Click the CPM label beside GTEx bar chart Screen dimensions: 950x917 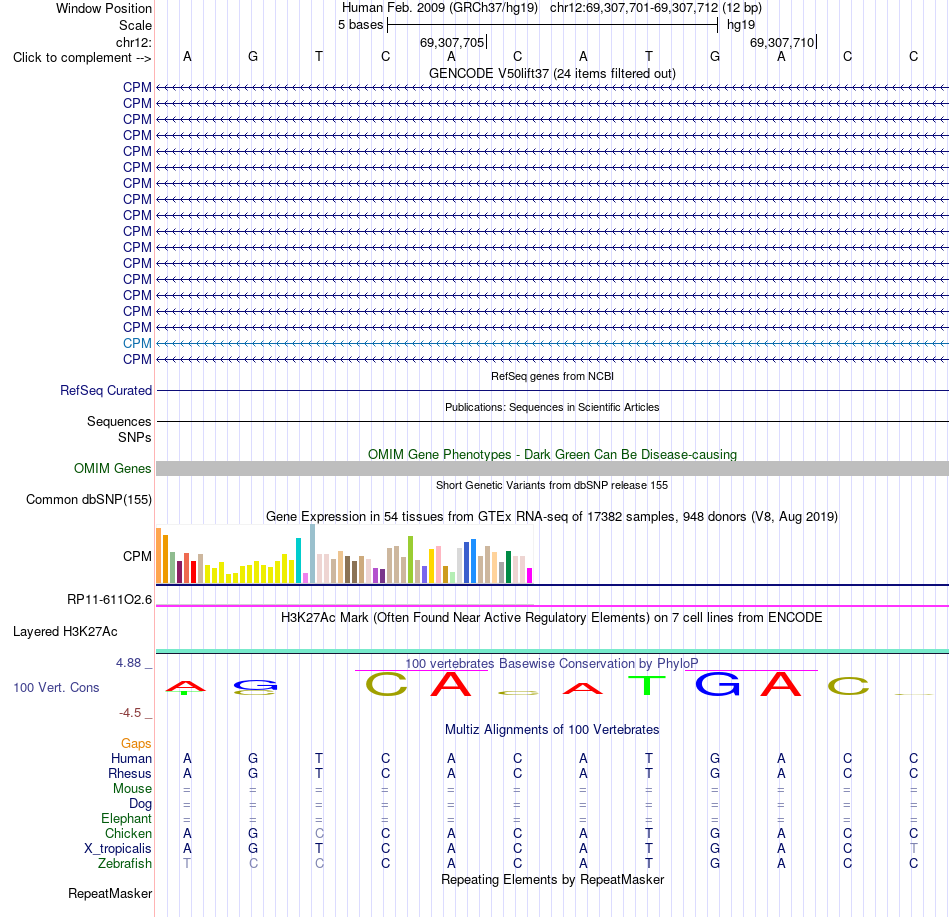137,556
